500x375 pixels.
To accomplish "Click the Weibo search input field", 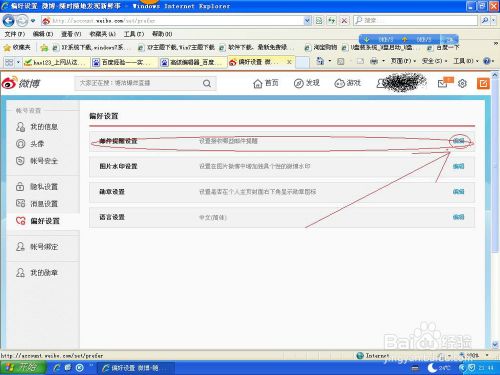I will coord(138,83).
